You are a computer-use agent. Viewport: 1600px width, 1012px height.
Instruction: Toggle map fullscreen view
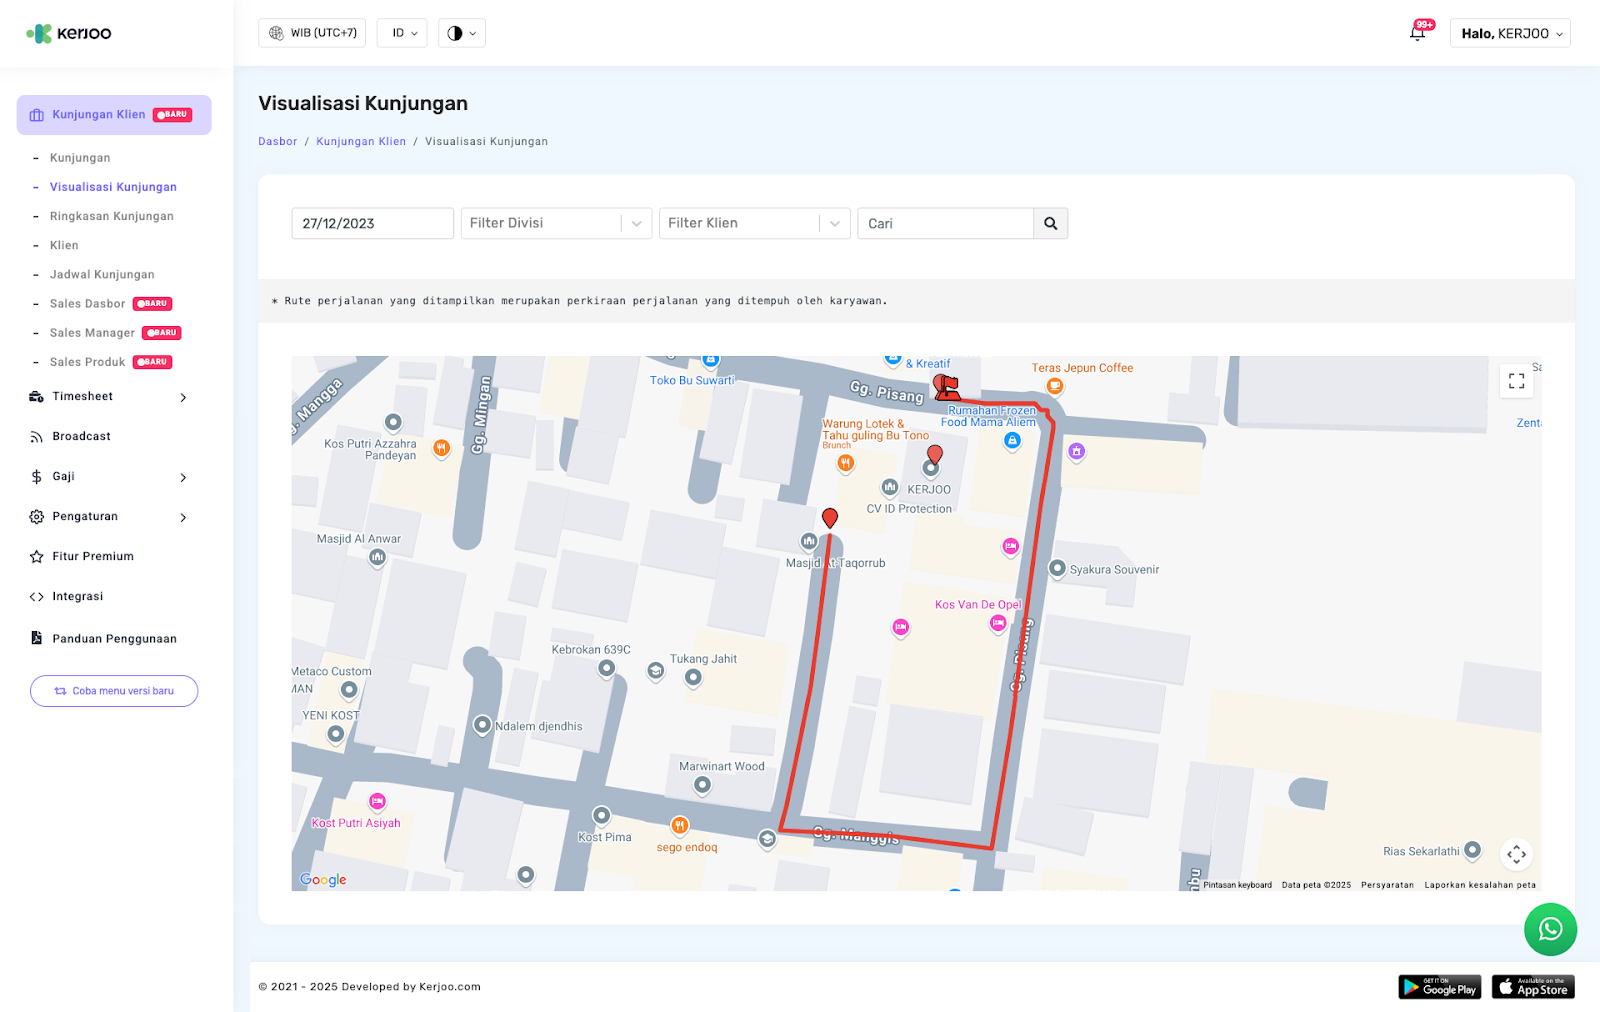(1516, 381)
